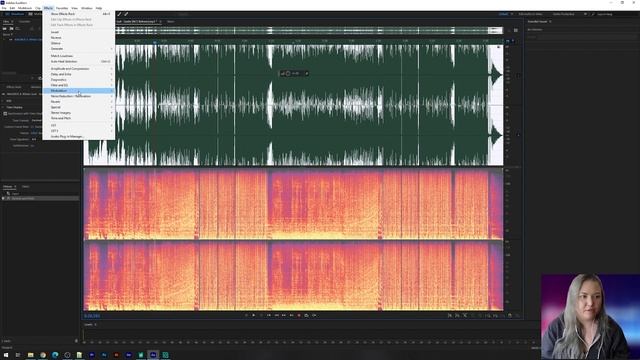Choose Show Effects Rack menu entry
Viewport: 640px width, 360px height.
(78, 14)
